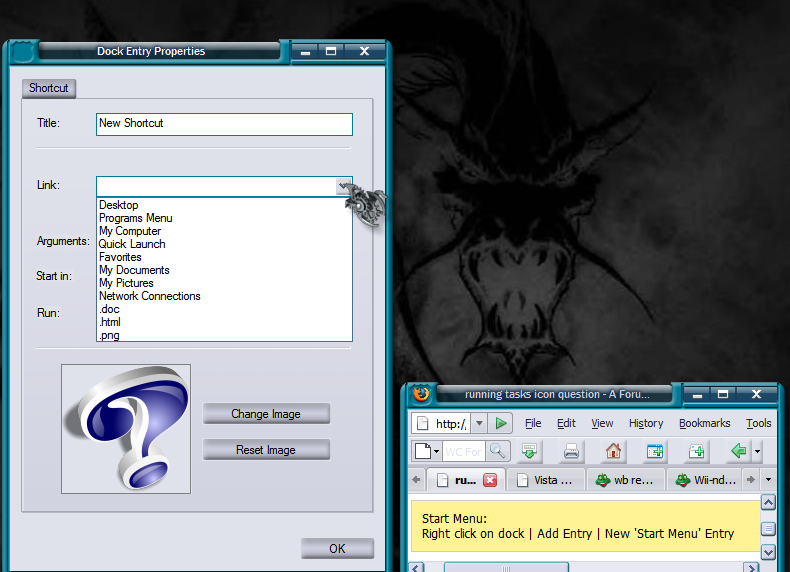
Task: Click the New Window icon in Firefox toolbar
Action: (655, 451)
